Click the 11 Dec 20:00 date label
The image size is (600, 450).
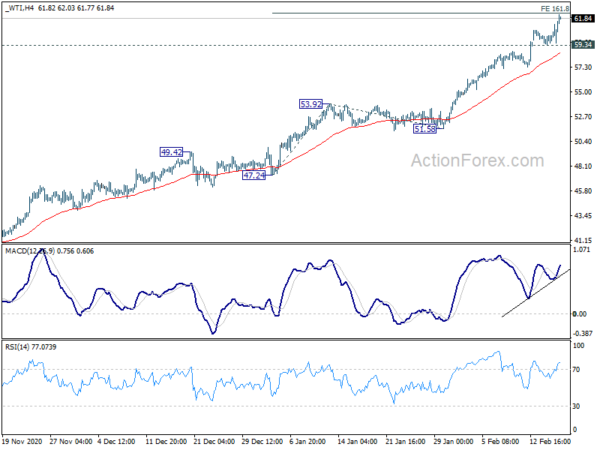pyautogui.click(x=166, y=441)
